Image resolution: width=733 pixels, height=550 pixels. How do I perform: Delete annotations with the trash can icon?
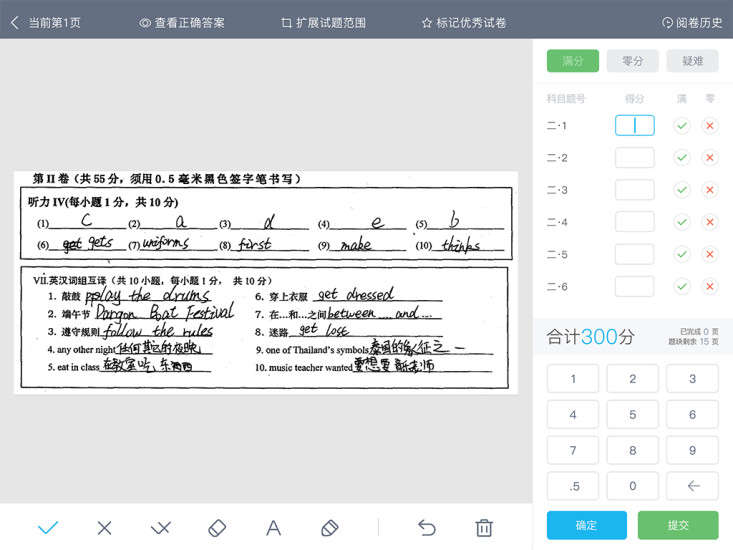click(x=484, y=528)
